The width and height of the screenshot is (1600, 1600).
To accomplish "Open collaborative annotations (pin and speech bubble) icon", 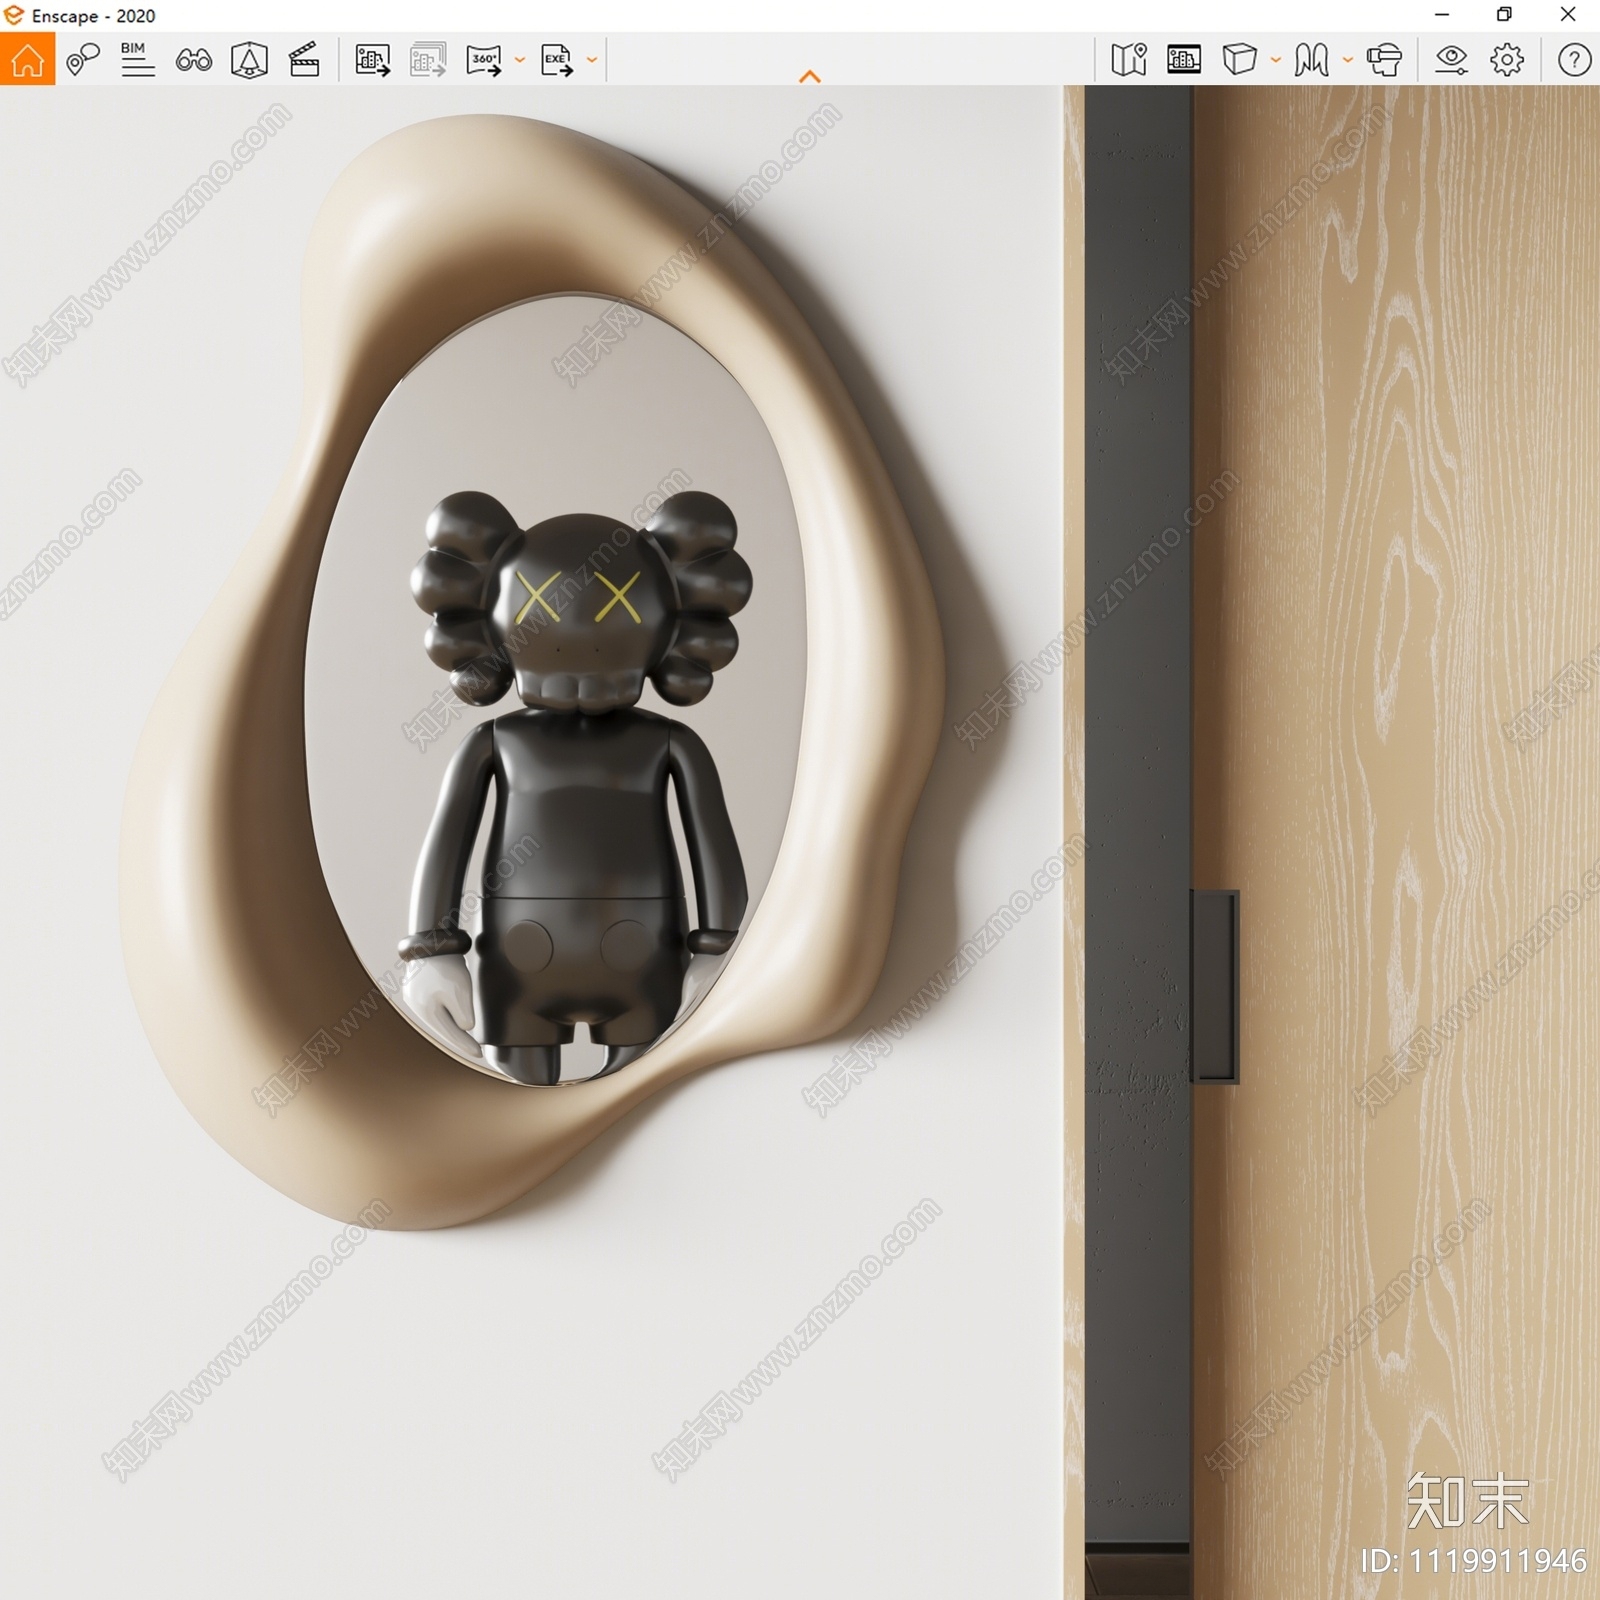I will click(x=83, y=60).
